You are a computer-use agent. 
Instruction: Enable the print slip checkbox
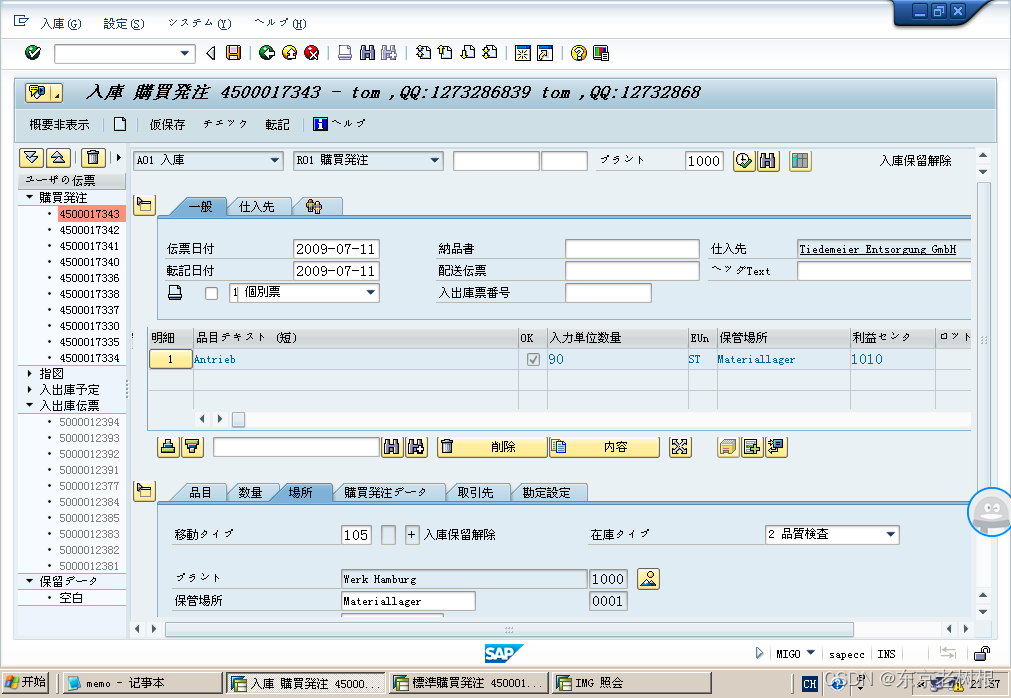(211, 293)
